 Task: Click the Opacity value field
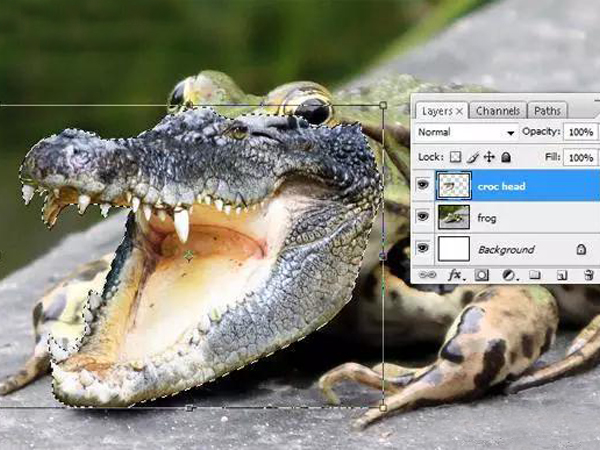pyautogui.click(x=580, y=132)
